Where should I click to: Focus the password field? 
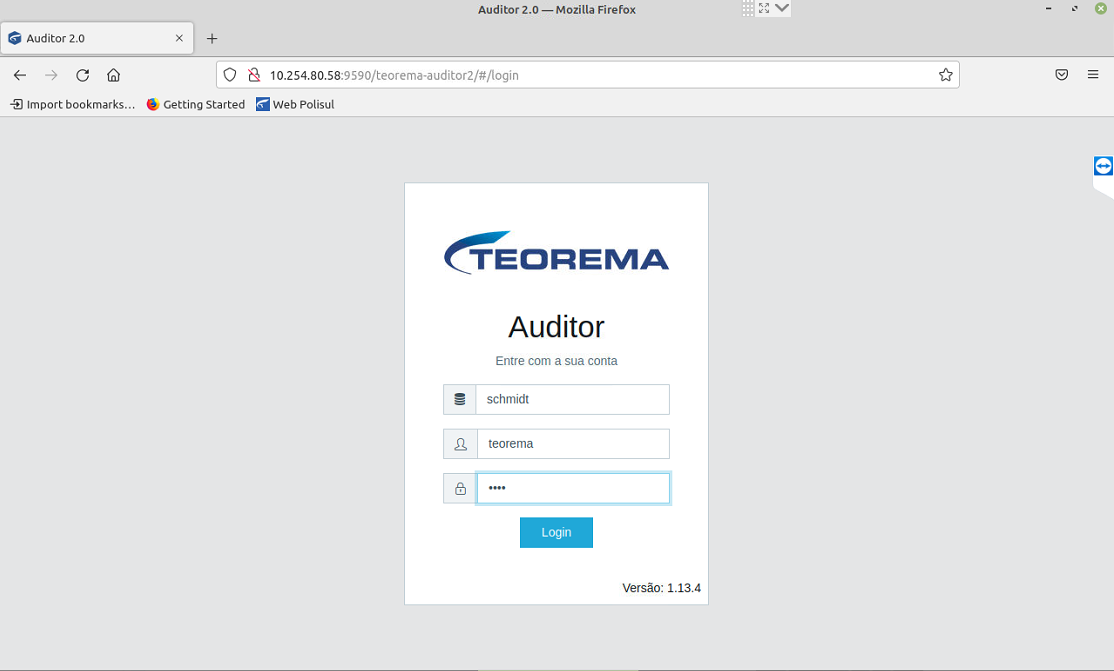(x=573, y=488)
